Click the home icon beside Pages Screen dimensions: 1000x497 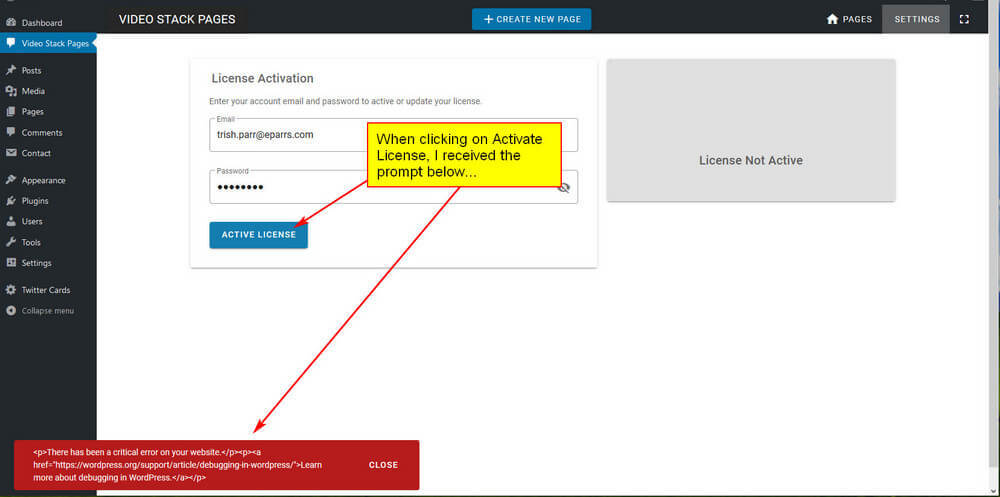[x=832, y=19]
